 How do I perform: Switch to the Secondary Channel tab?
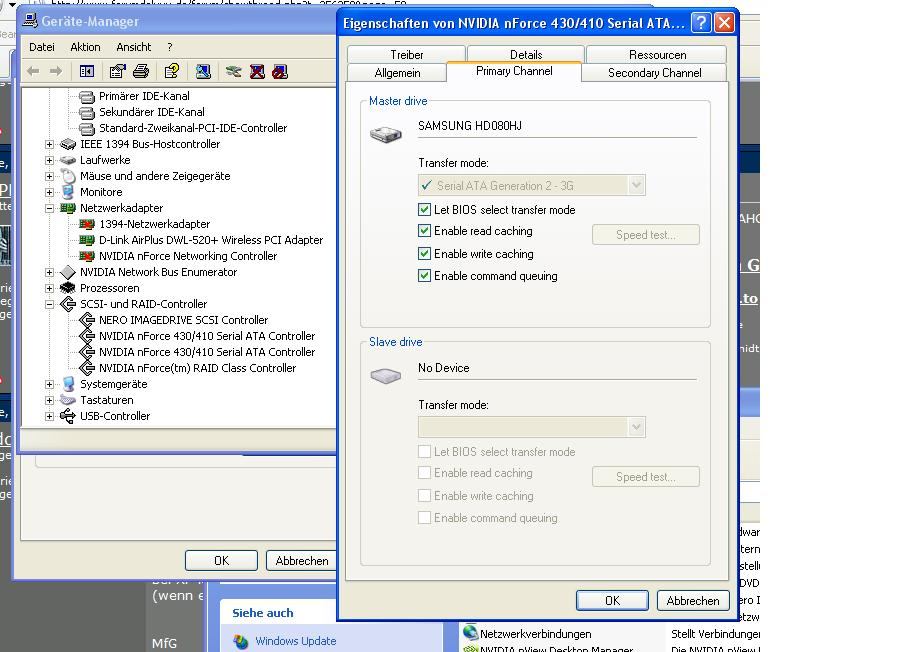654,73
